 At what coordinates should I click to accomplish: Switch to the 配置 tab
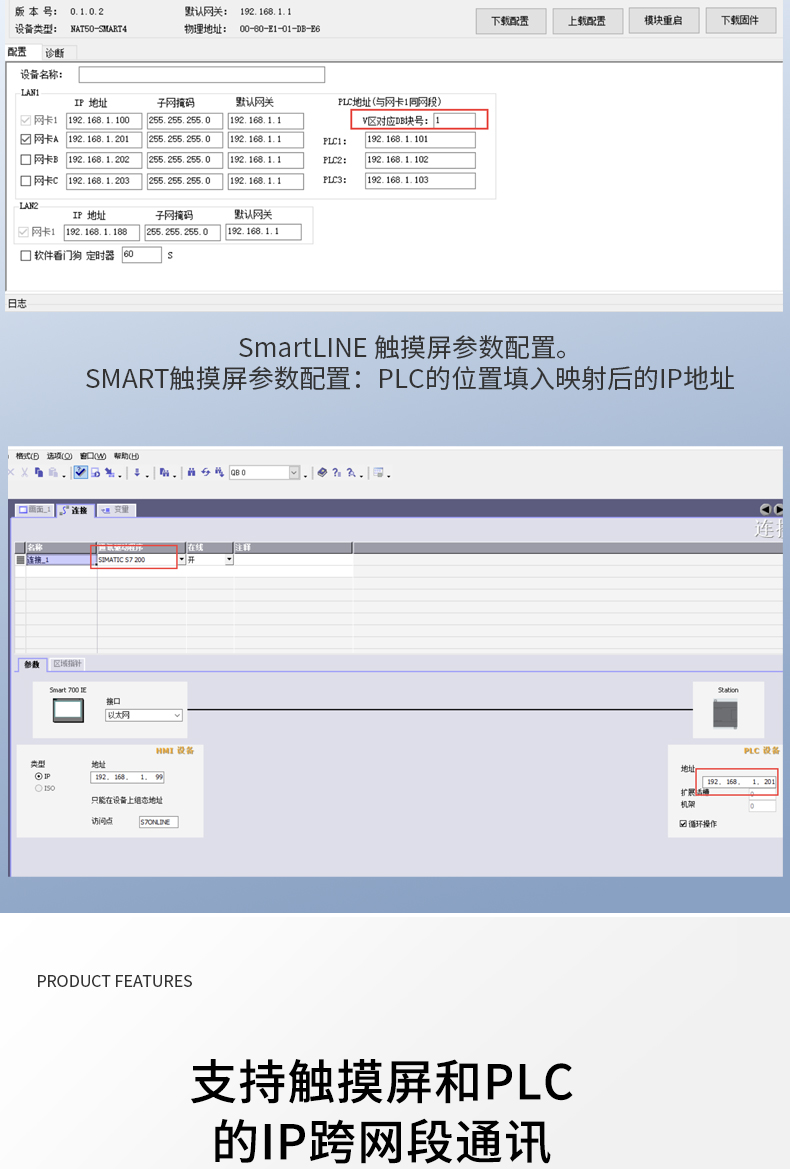pos(18,52)
